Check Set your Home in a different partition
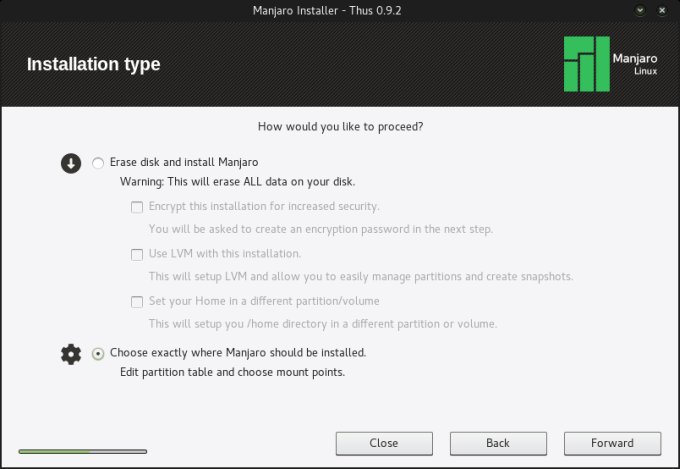Screen dimensions: 680x469 [x=137, y=302]
